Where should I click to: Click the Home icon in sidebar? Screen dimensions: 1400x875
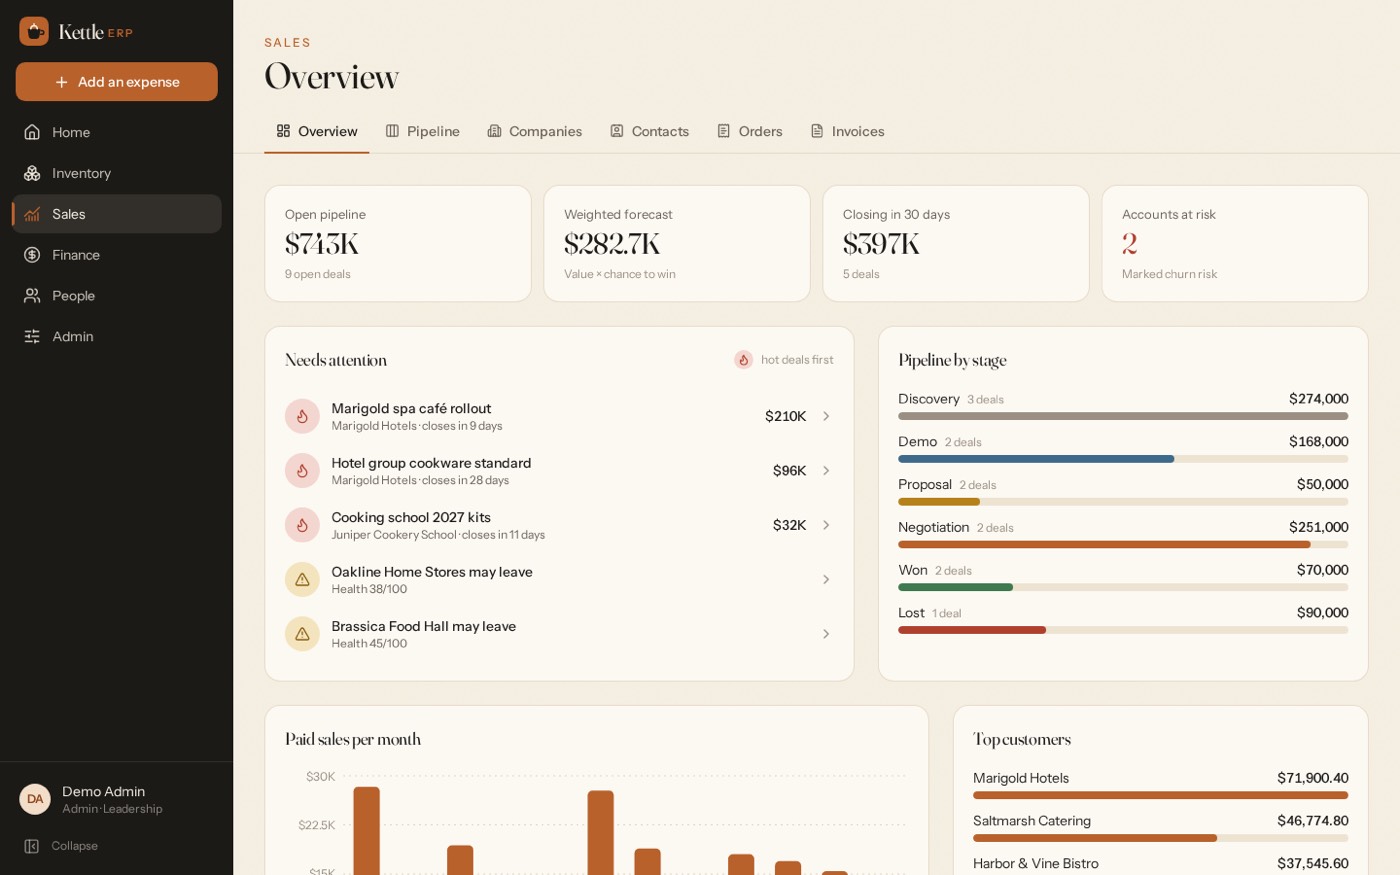point(32,132)
